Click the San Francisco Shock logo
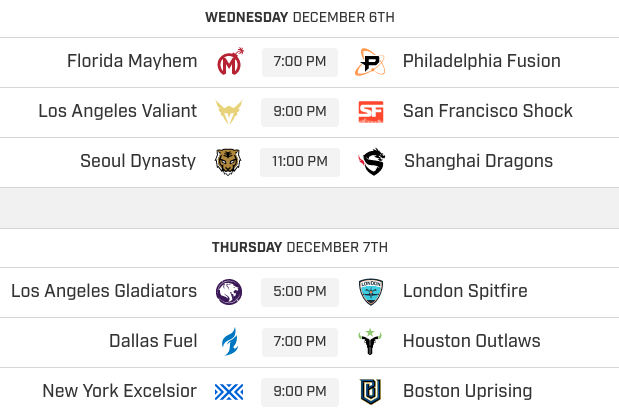 point(370,112)
